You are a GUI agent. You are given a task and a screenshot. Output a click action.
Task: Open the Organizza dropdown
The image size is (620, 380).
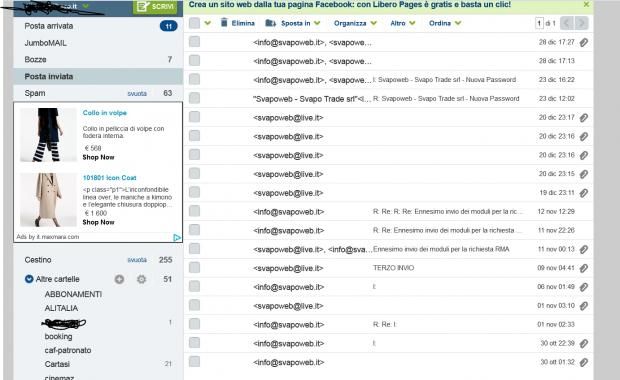355,23
